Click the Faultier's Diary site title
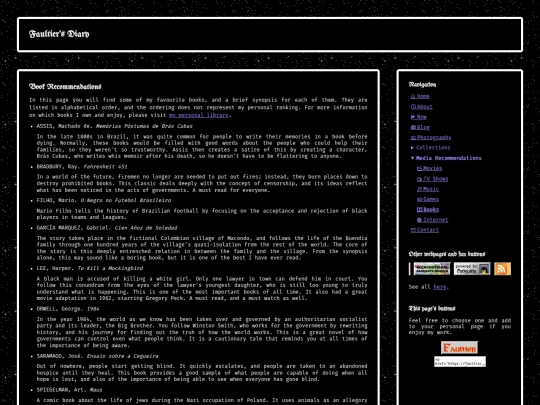This screenshot has width=540, height=405. [59, 34]
